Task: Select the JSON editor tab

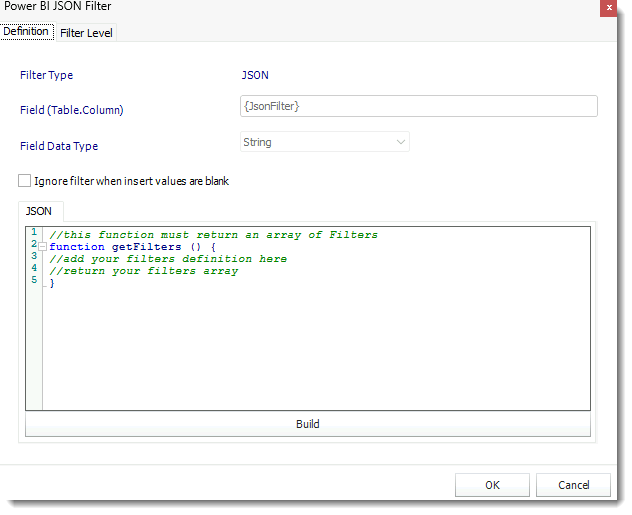Action: click(x=39, y=211)
